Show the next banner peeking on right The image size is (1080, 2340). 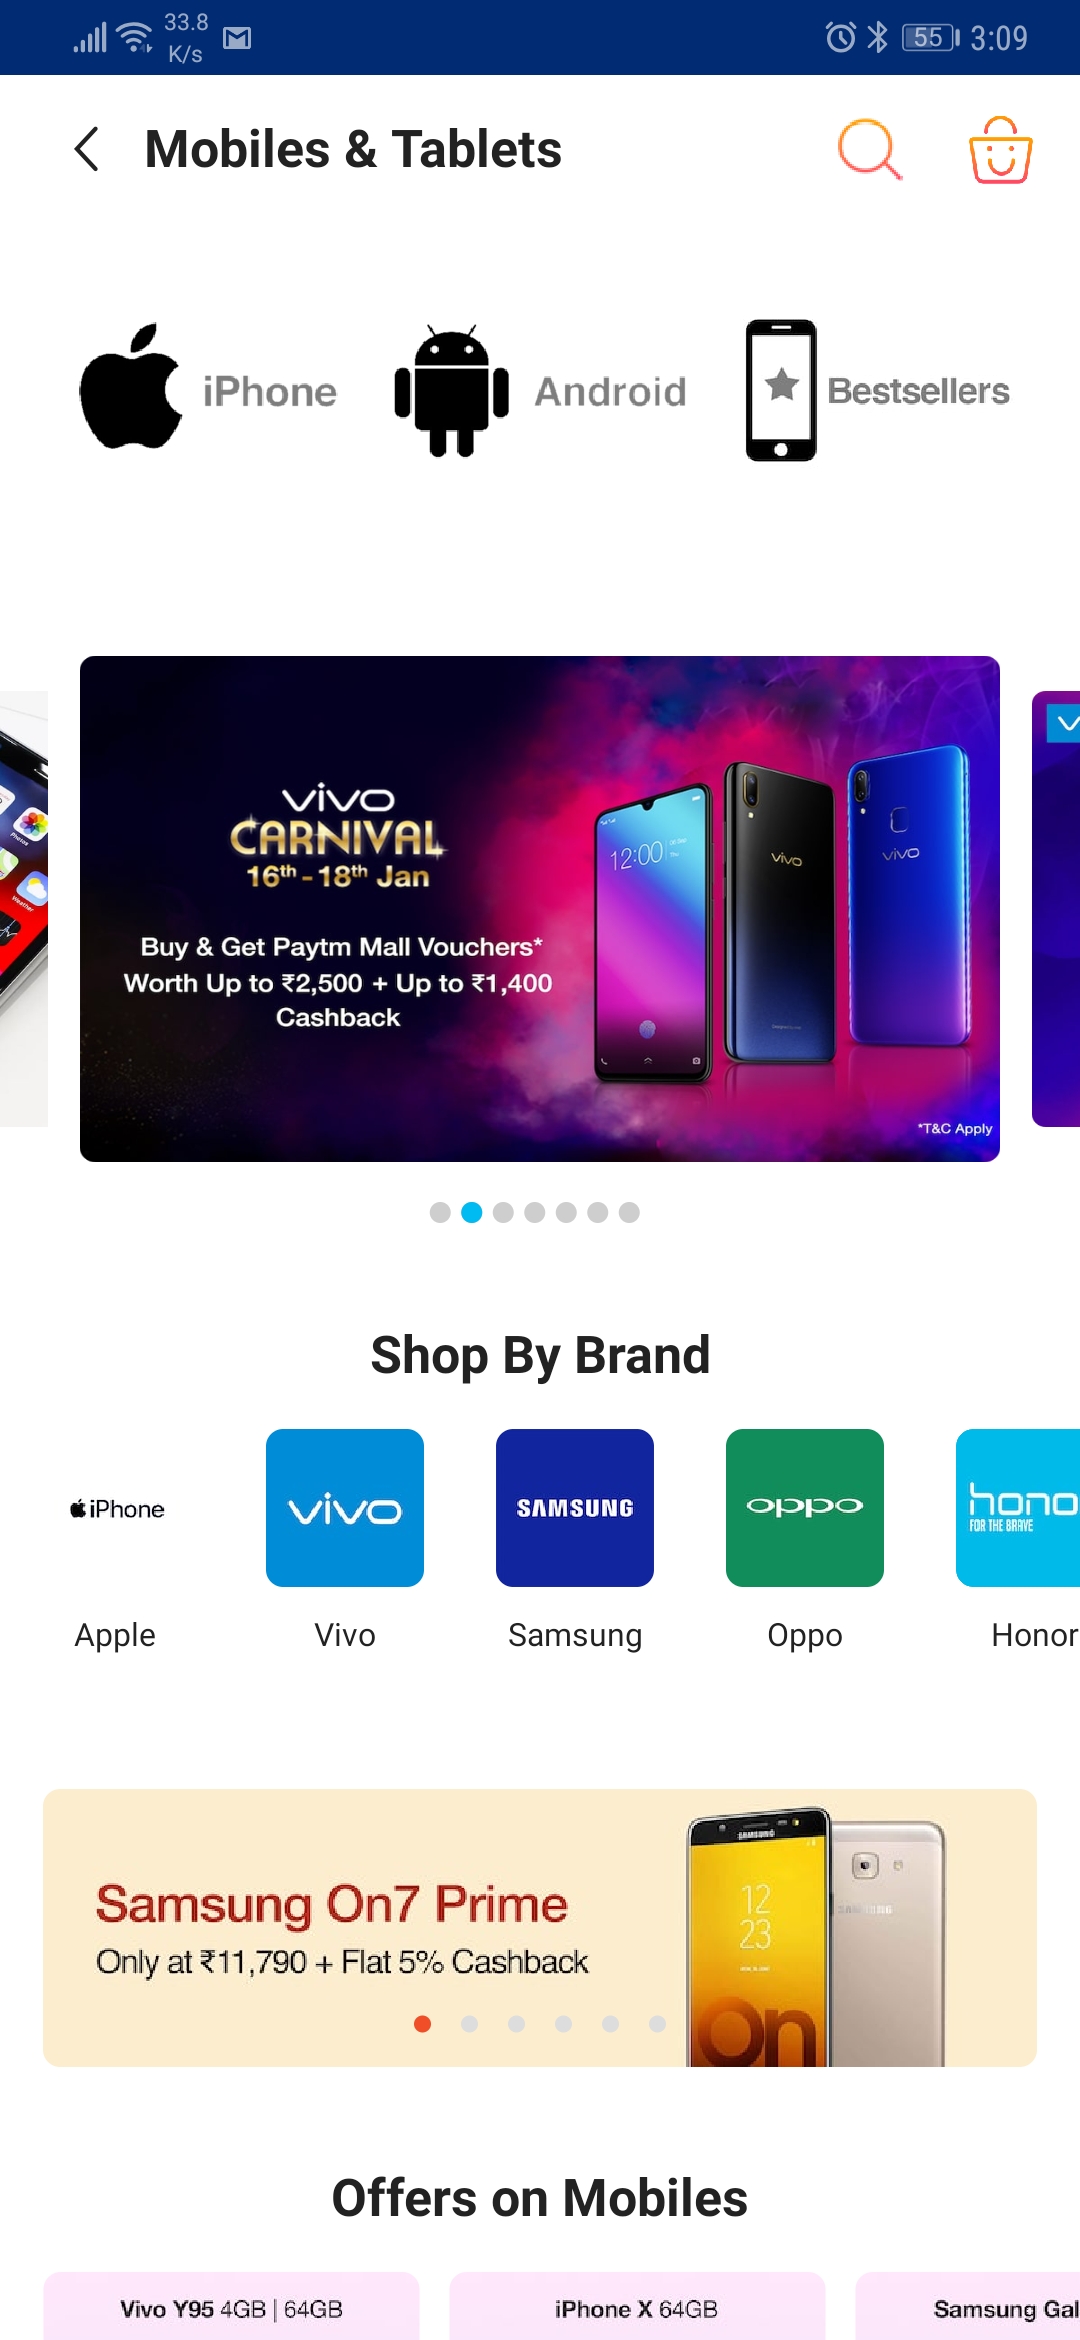(x=1056, y=909)
